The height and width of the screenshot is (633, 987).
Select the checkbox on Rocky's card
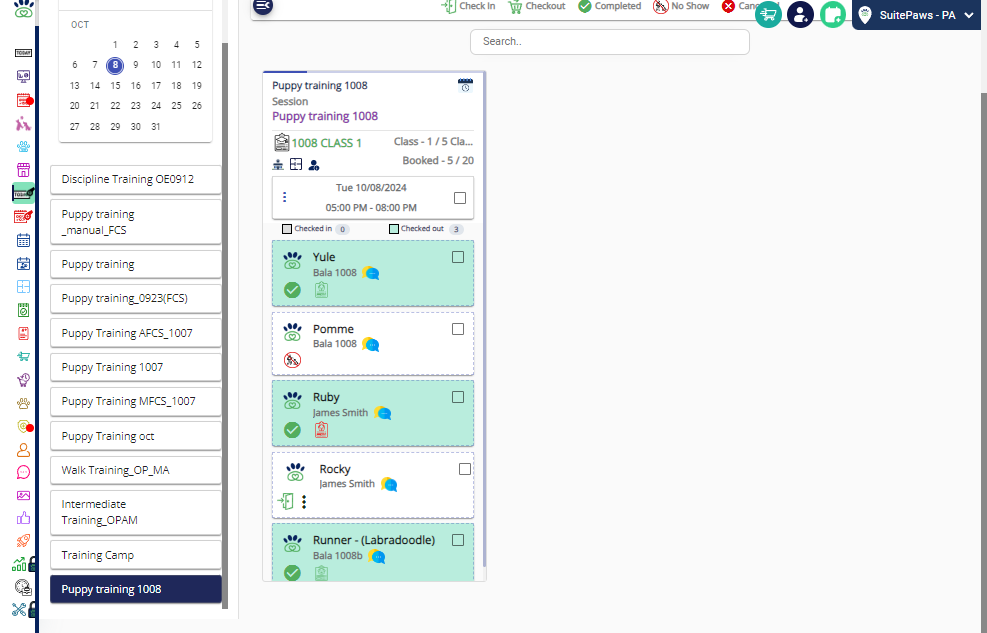(465, 469)
